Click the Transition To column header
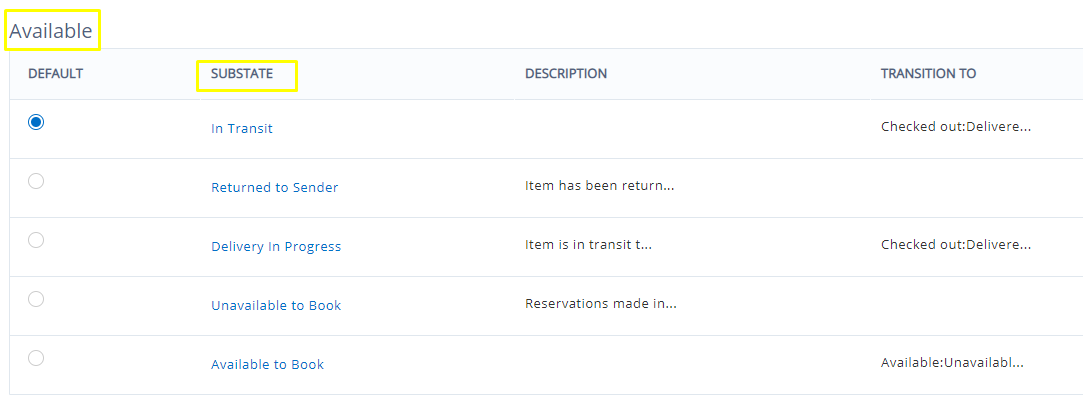Viewport: 1083px width, 402px height. (928, 74)
